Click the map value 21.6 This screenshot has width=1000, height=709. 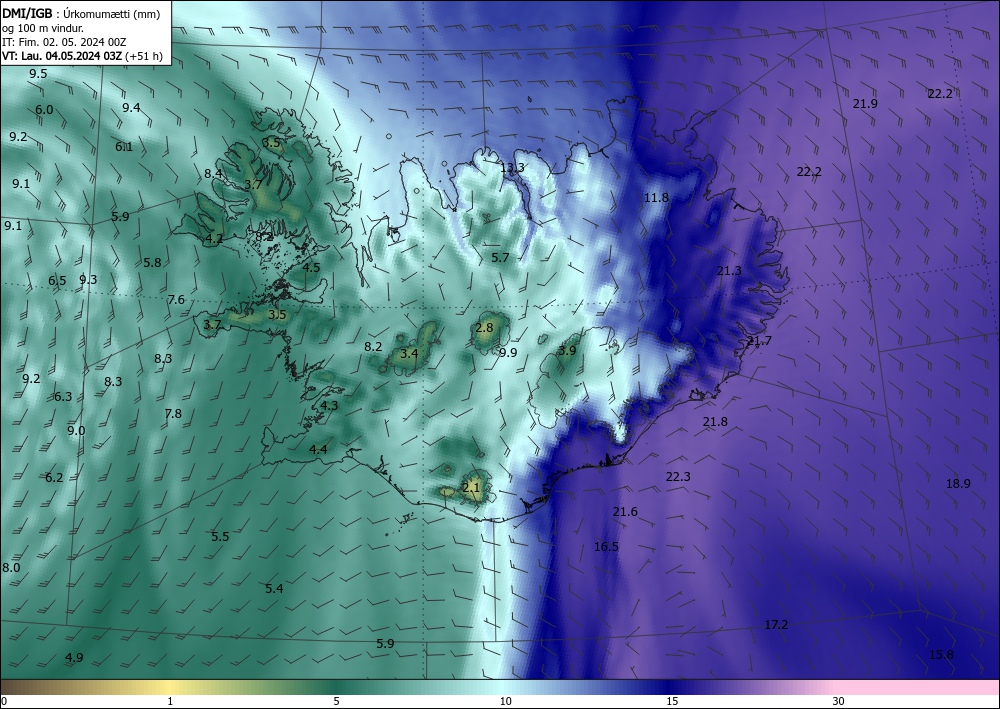tap(625, 512)
